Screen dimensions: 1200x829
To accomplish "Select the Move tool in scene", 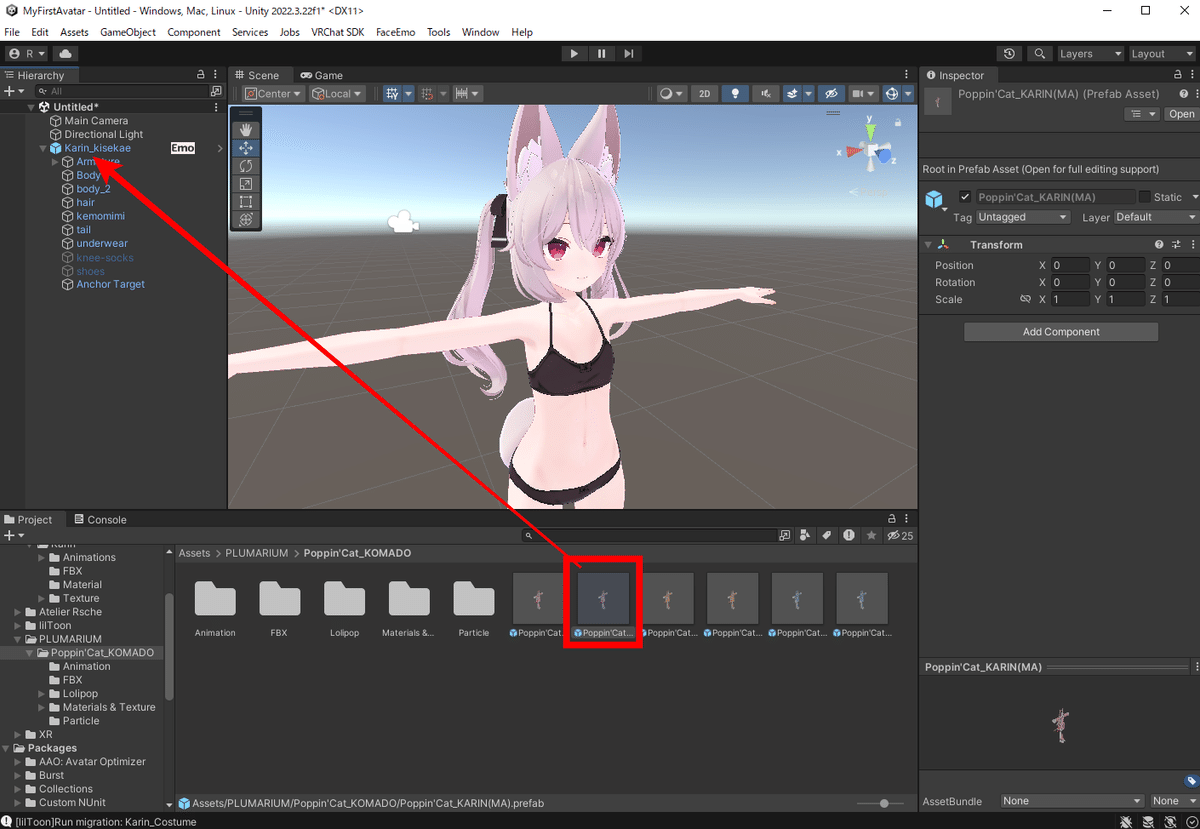I will pyautogui.click(x=246, y=148).
